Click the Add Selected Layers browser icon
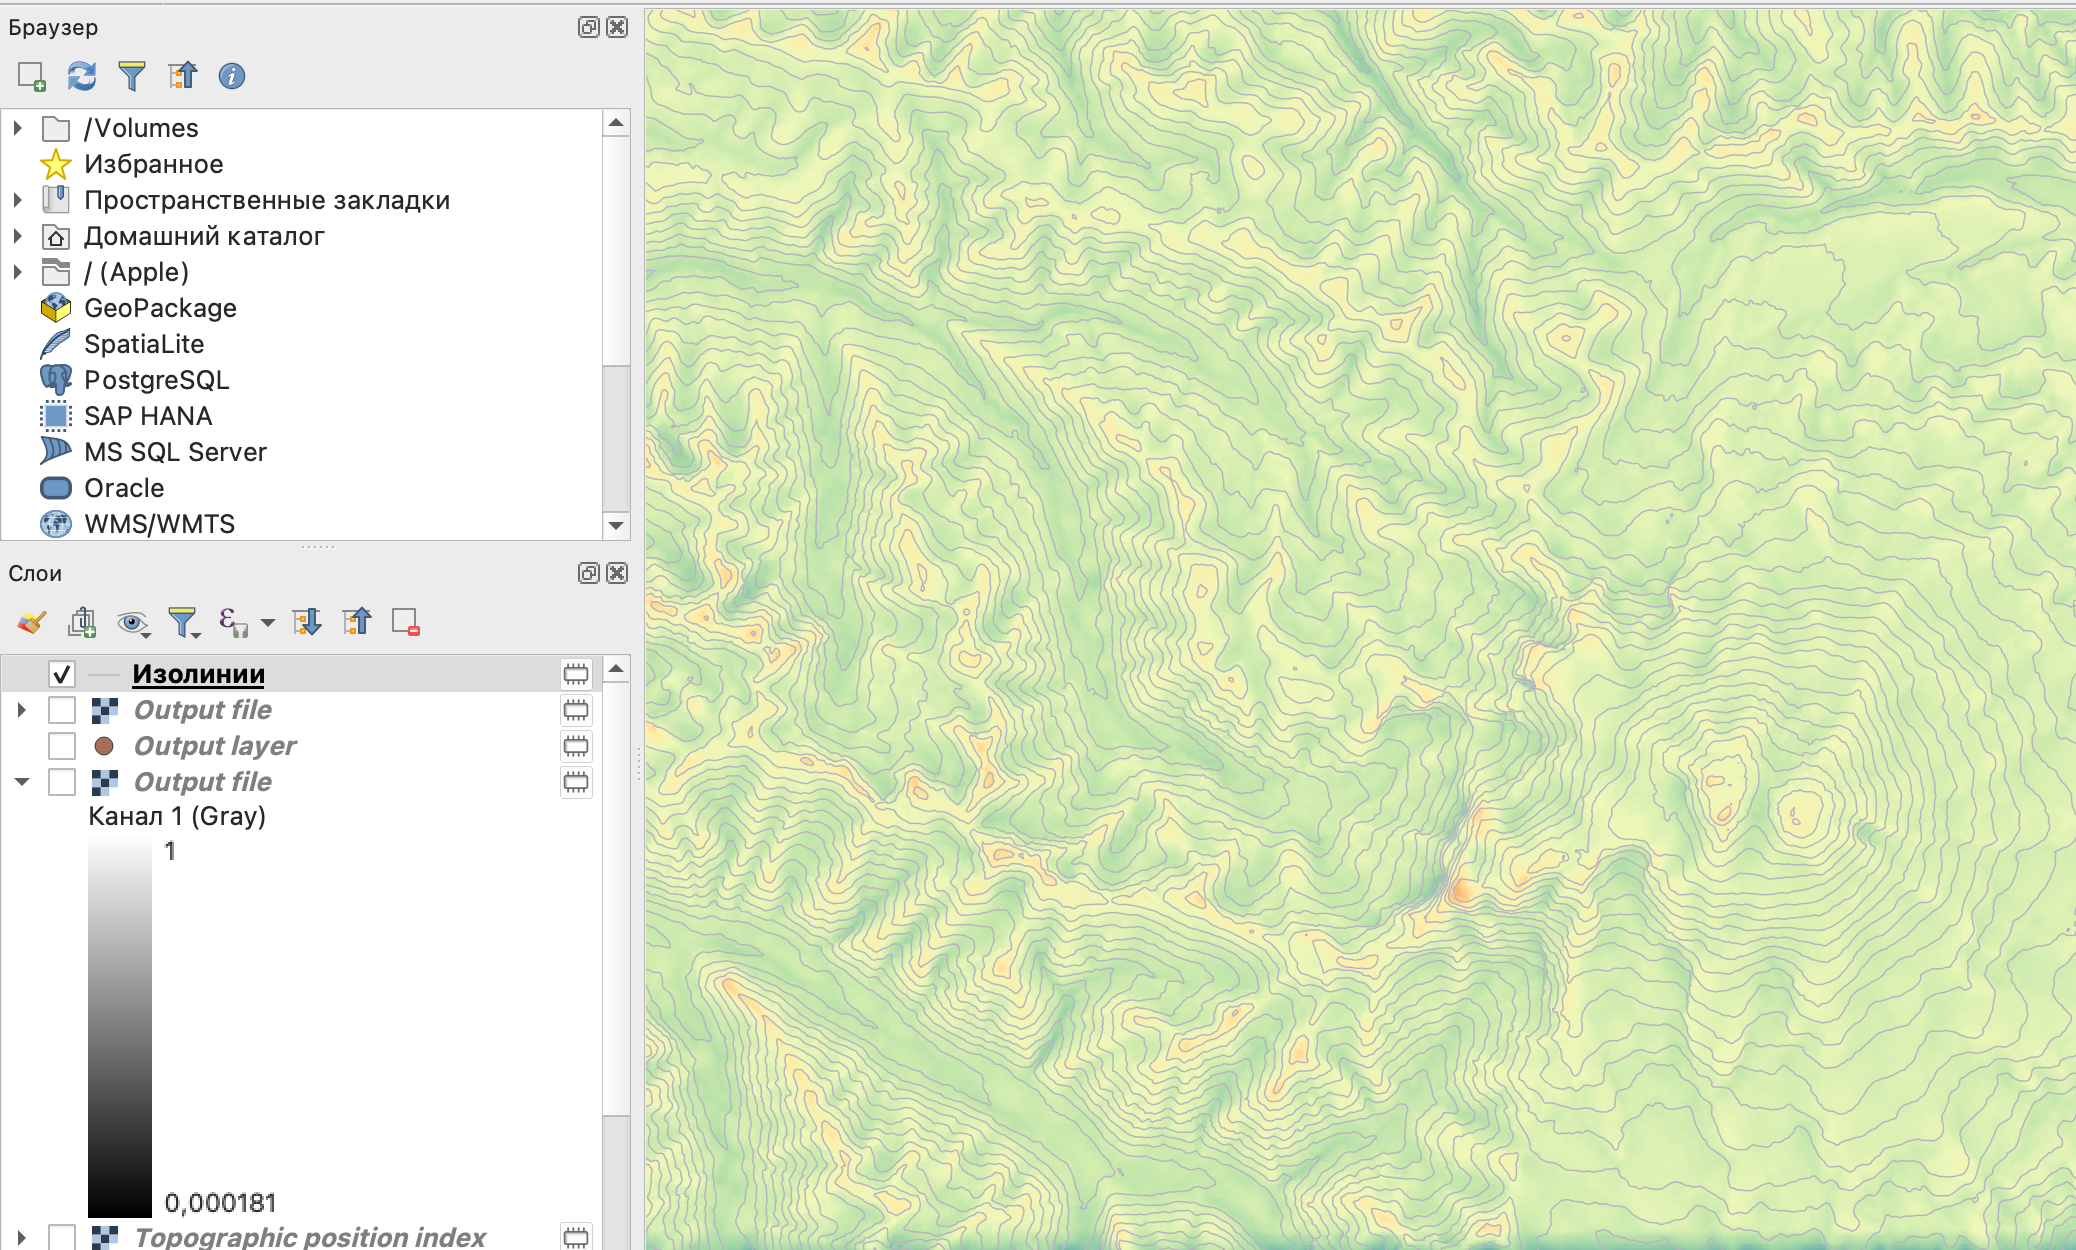This screenshot has height=1250, width=2076. pyautogui.click(x=32, y=76)
